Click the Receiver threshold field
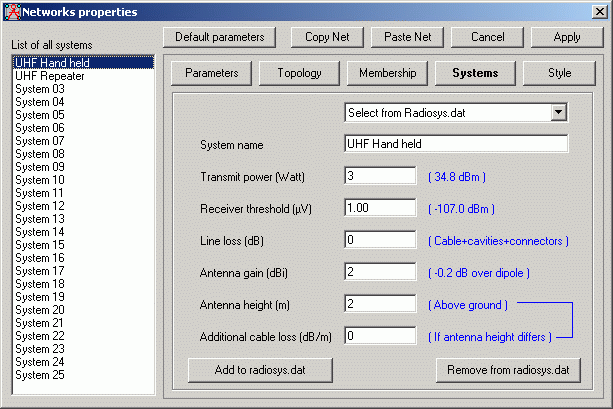Screen dimensions: 613x409 tap(380, 209)
